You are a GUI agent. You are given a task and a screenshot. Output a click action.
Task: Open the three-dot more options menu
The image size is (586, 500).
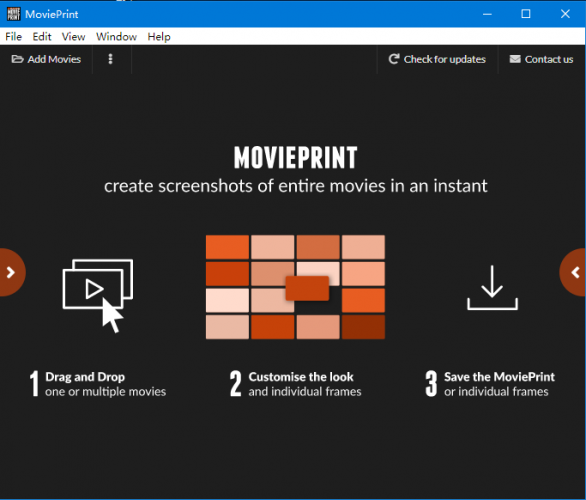[x=110, y=59]
